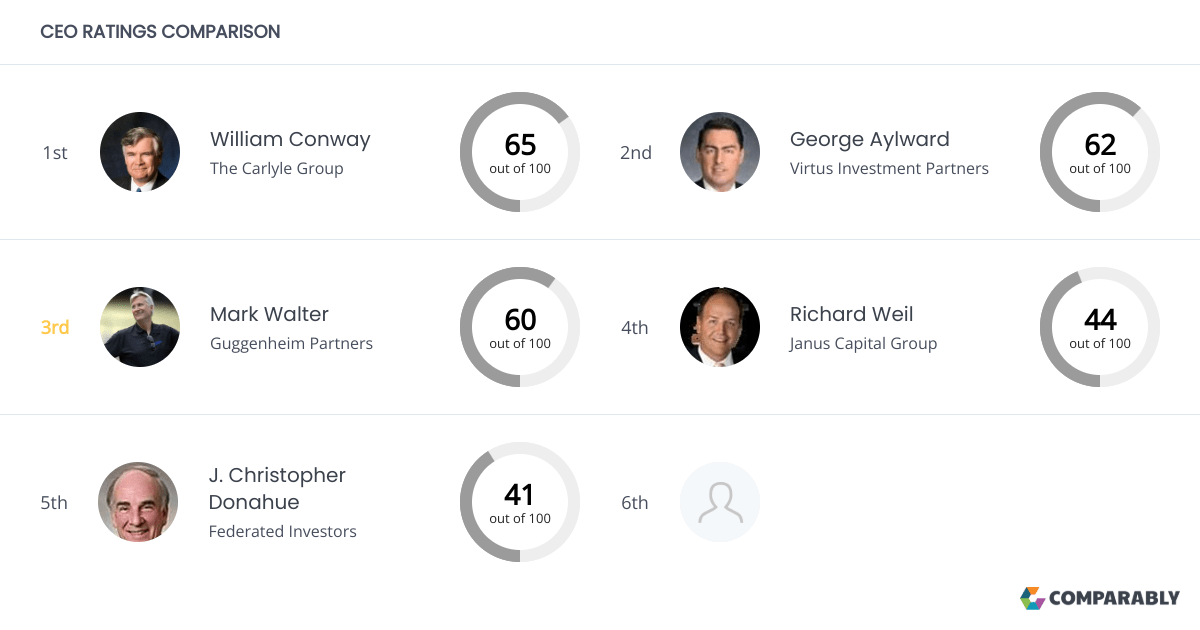The height and width of the screenshot is (630, 1200).
Task: Click the Comparably logo icon
Action: click(x=1032, y=598)
